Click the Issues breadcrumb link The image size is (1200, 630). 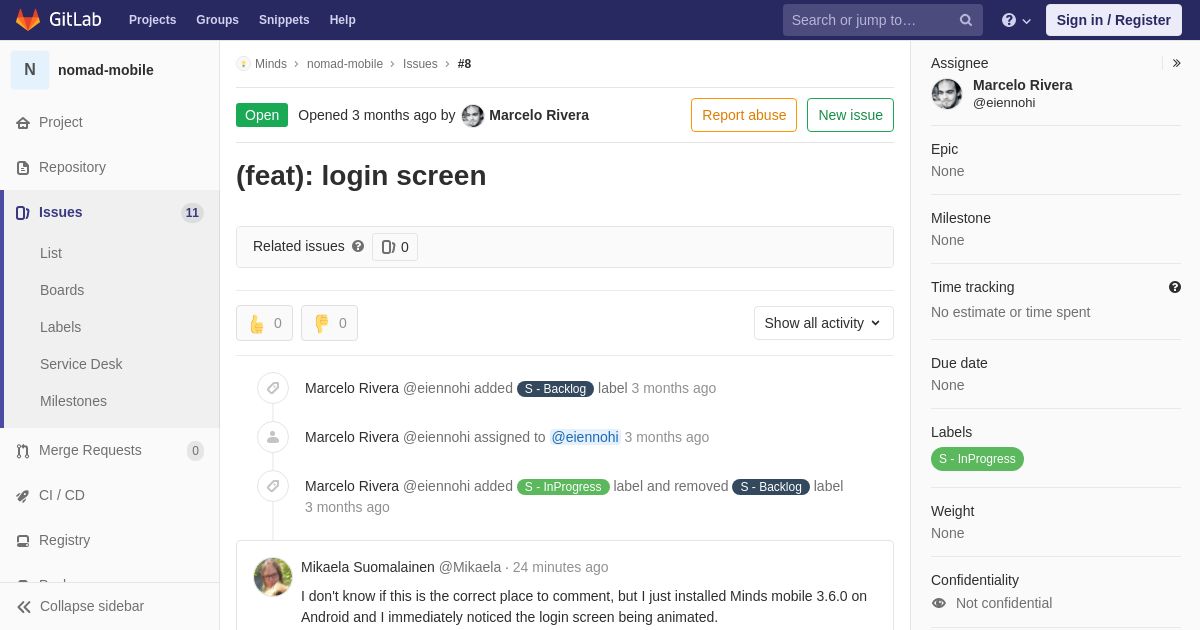click(x=420, y=64)
